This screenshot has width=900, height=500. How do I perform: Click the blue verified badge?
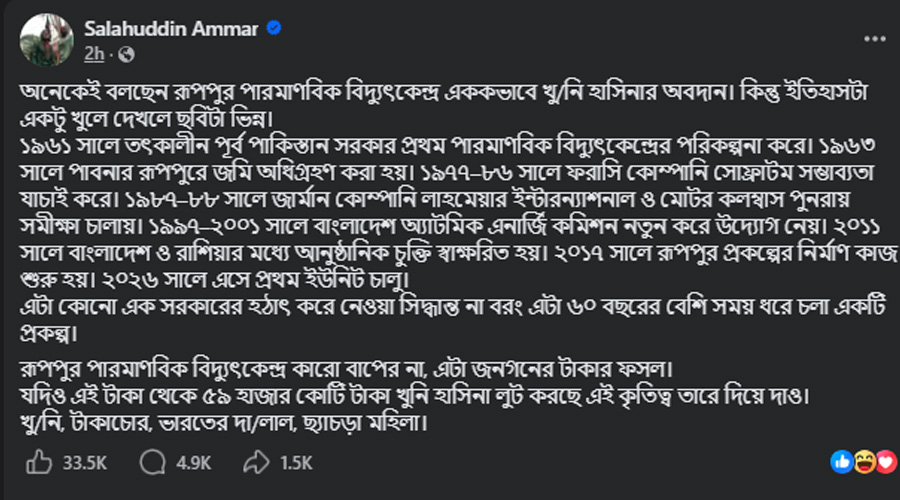[273, 30]
